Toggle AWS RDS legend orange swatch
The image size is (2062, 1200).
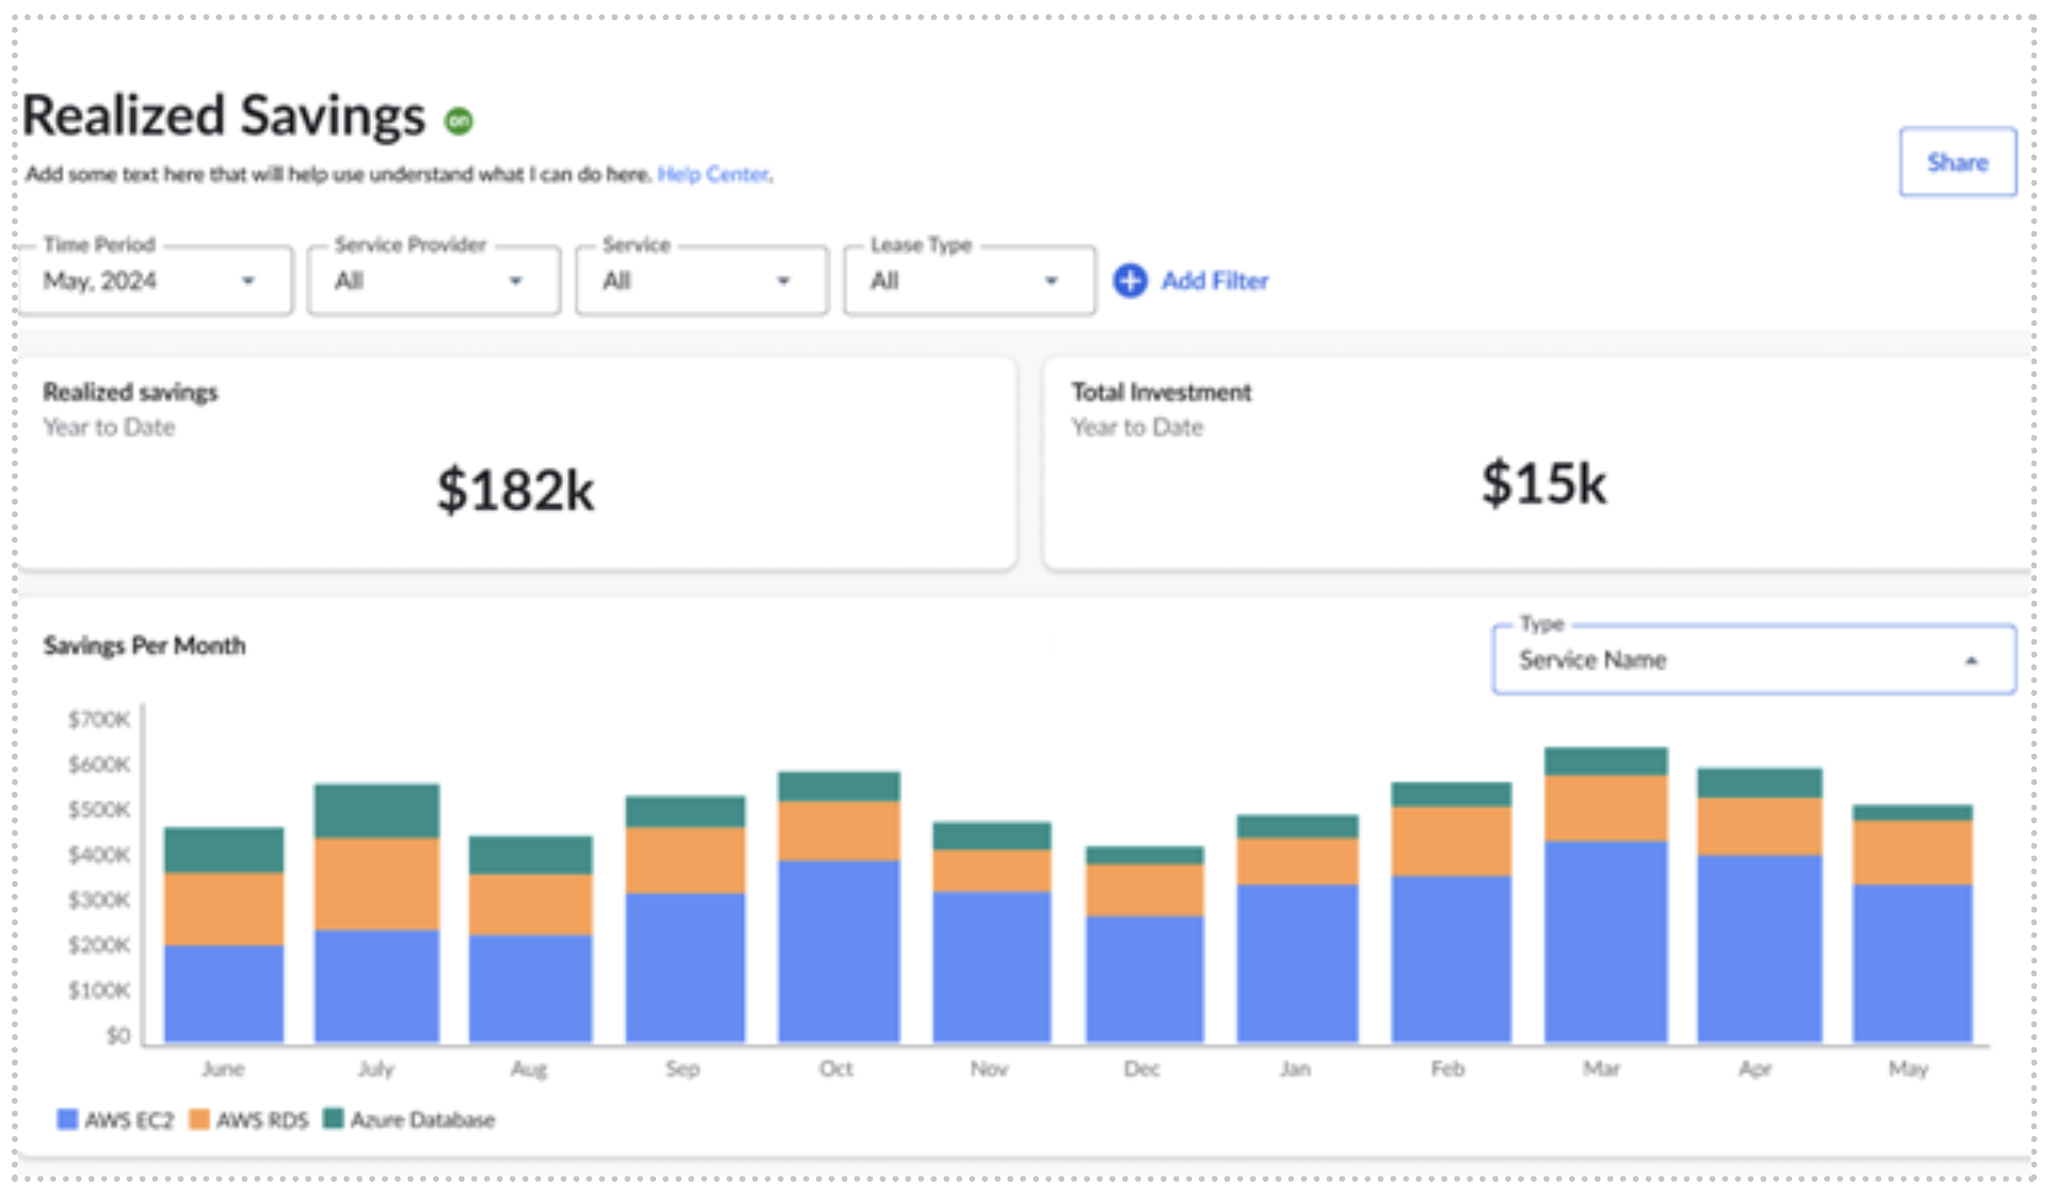(x=199, y=1119)
